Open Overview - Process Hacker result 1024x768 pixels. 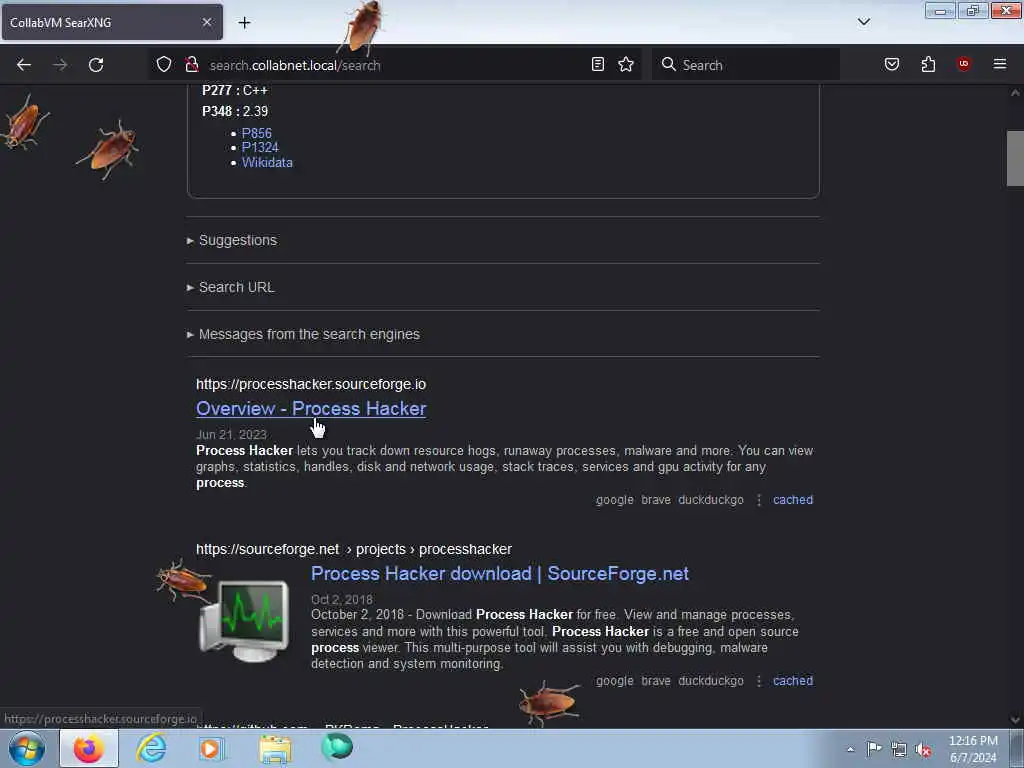311,408
